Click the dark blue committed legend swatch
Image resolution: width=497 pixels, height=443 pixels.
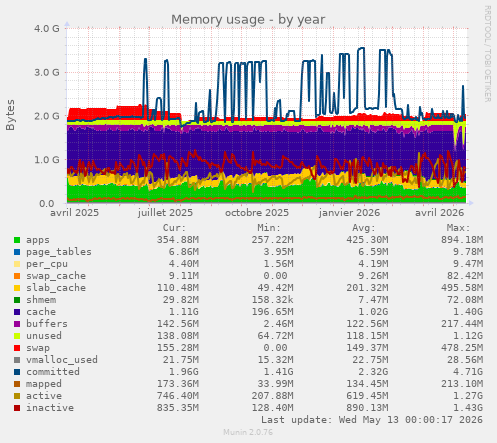pyautogui.click(x=17, y=372)
